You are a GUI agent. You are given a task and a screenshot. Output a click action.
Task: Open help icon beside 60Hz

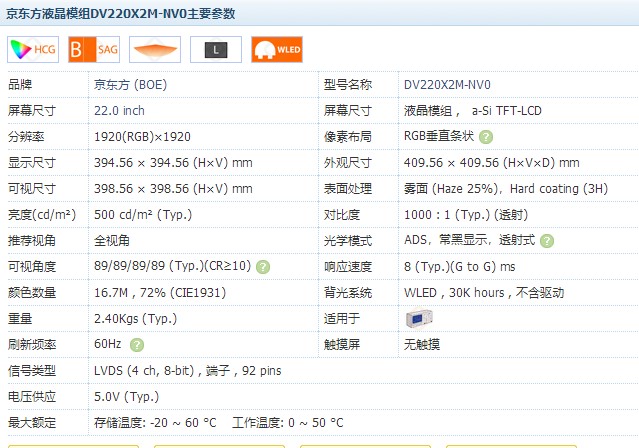(137, 345)
